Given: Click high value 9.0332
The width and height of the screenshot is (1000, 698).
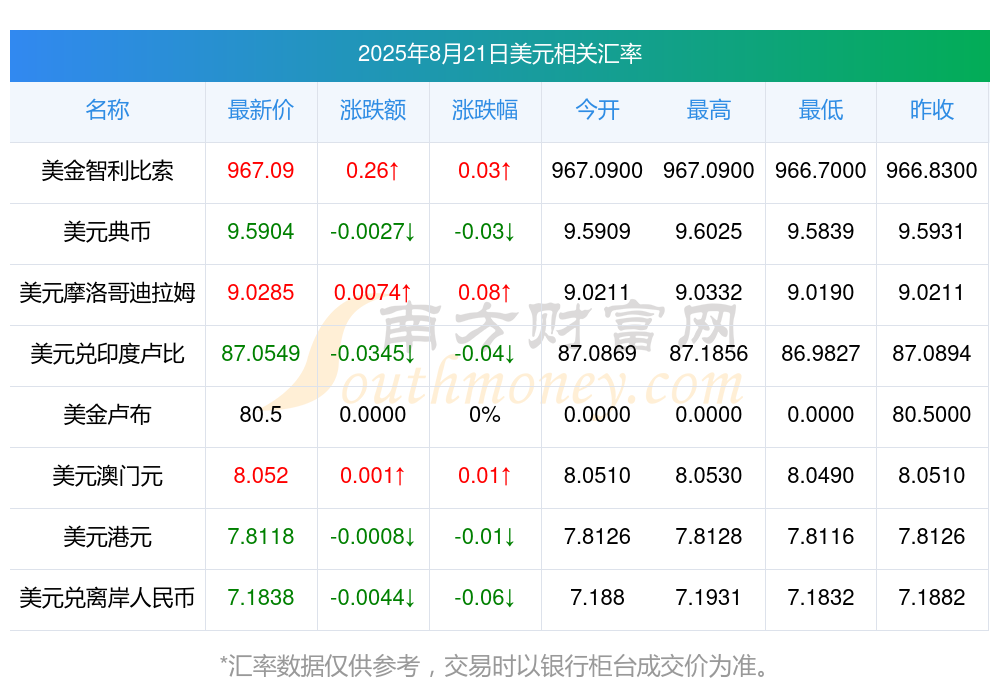Looking at the screenshot, I should tap(709, 293).
